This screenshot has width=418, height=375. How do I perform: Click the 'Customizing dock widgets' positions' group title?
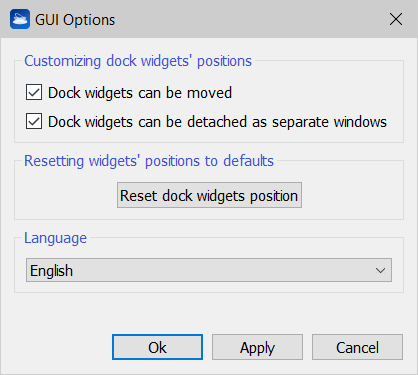(x=138, y=61)
